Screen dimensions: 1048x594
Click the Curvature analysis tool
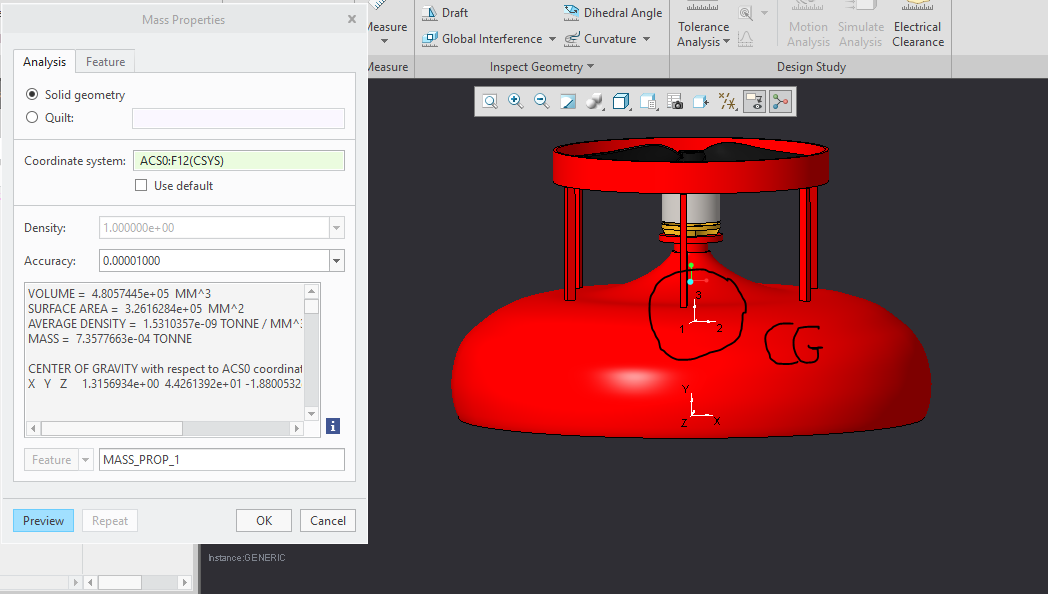pyautogui.click(x=600, y=39)
